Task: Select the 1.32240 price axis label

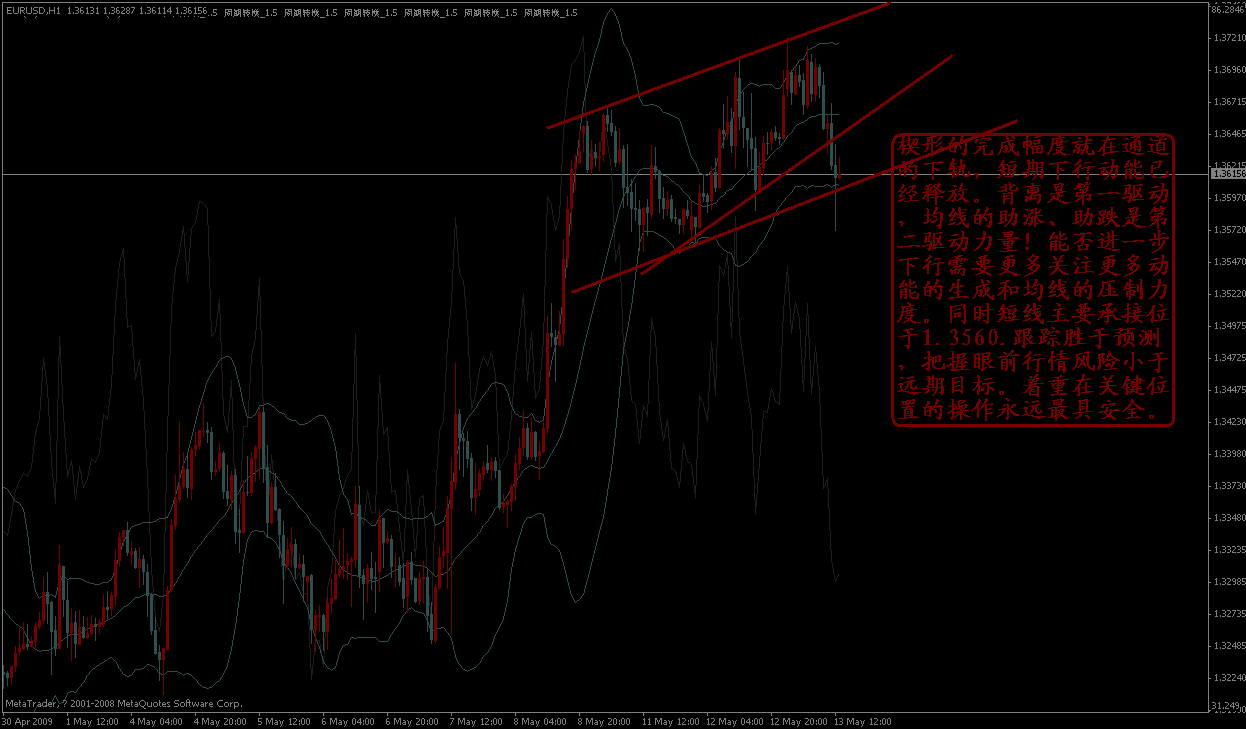Action: pos(1228,678)
